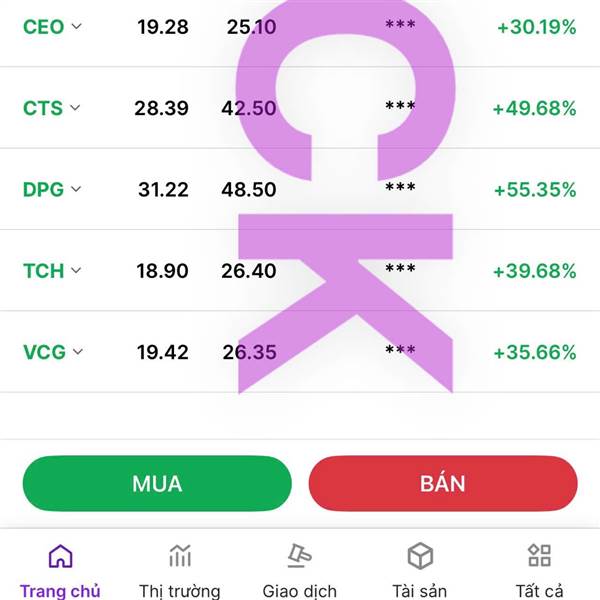Open the Giao dịch gavel icon

tap(300, 556)
